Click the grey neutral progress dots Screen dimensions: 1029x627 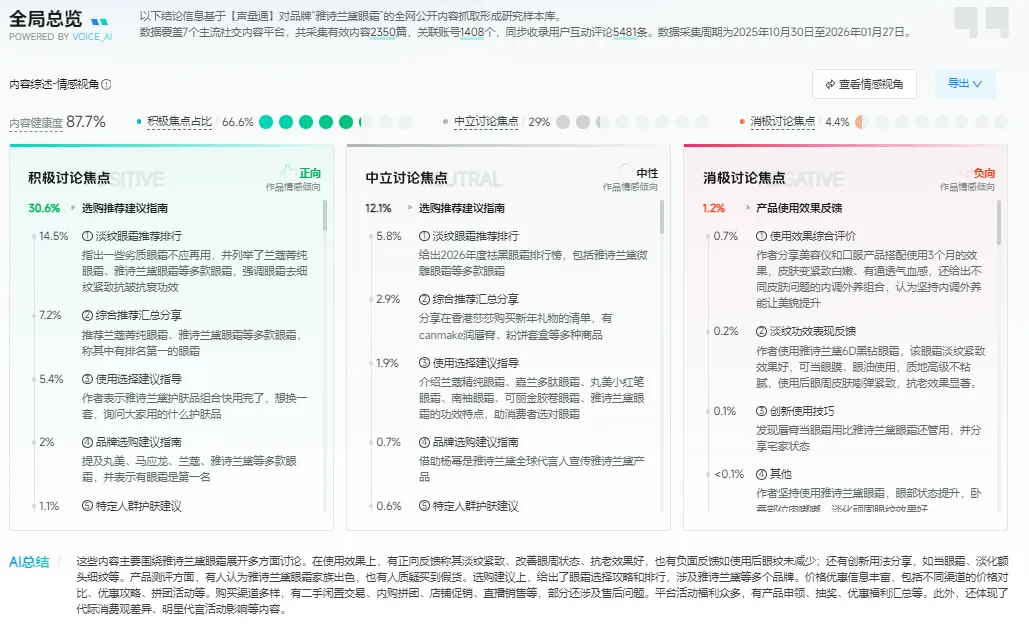click(633, 122)
